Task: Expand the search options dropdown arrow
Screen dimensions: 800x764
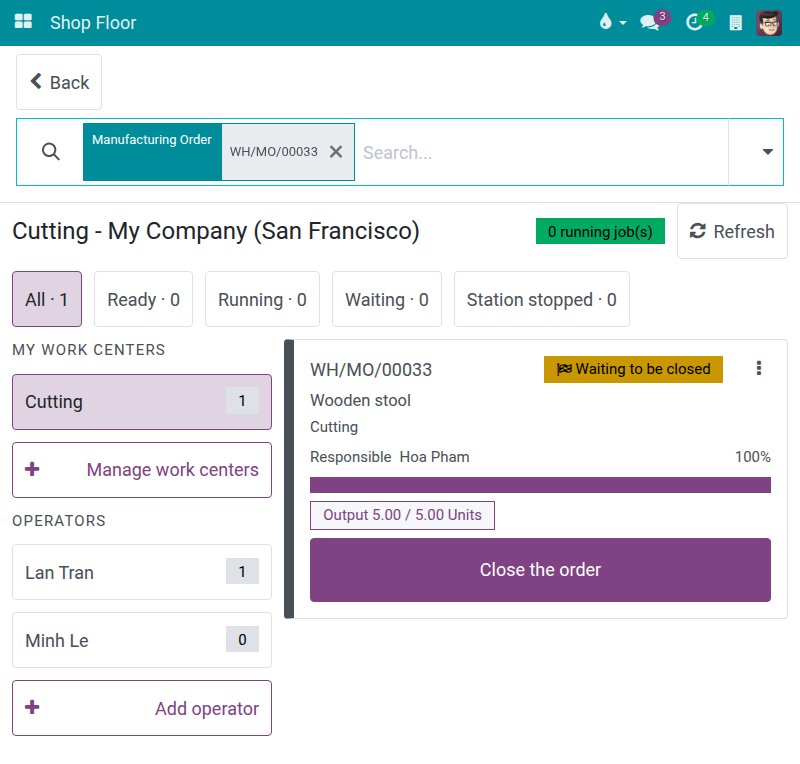Action: (767, 152)
